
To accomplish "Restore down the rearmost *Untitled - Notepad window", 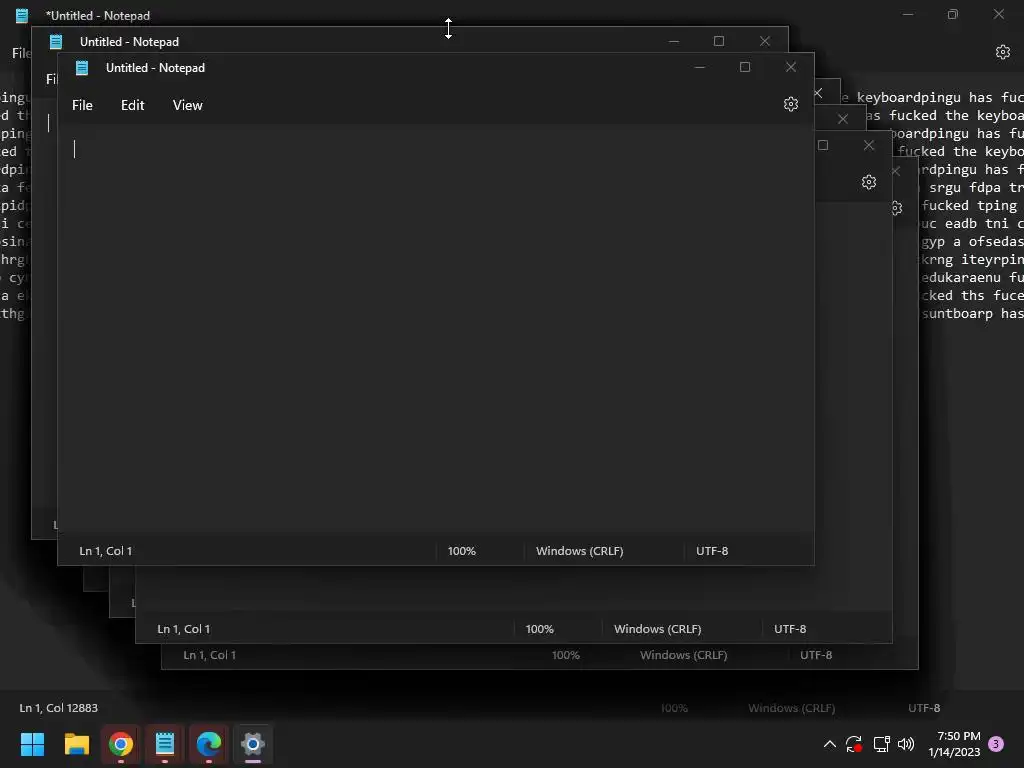I will pyautogui.click(x=953, y=14).
